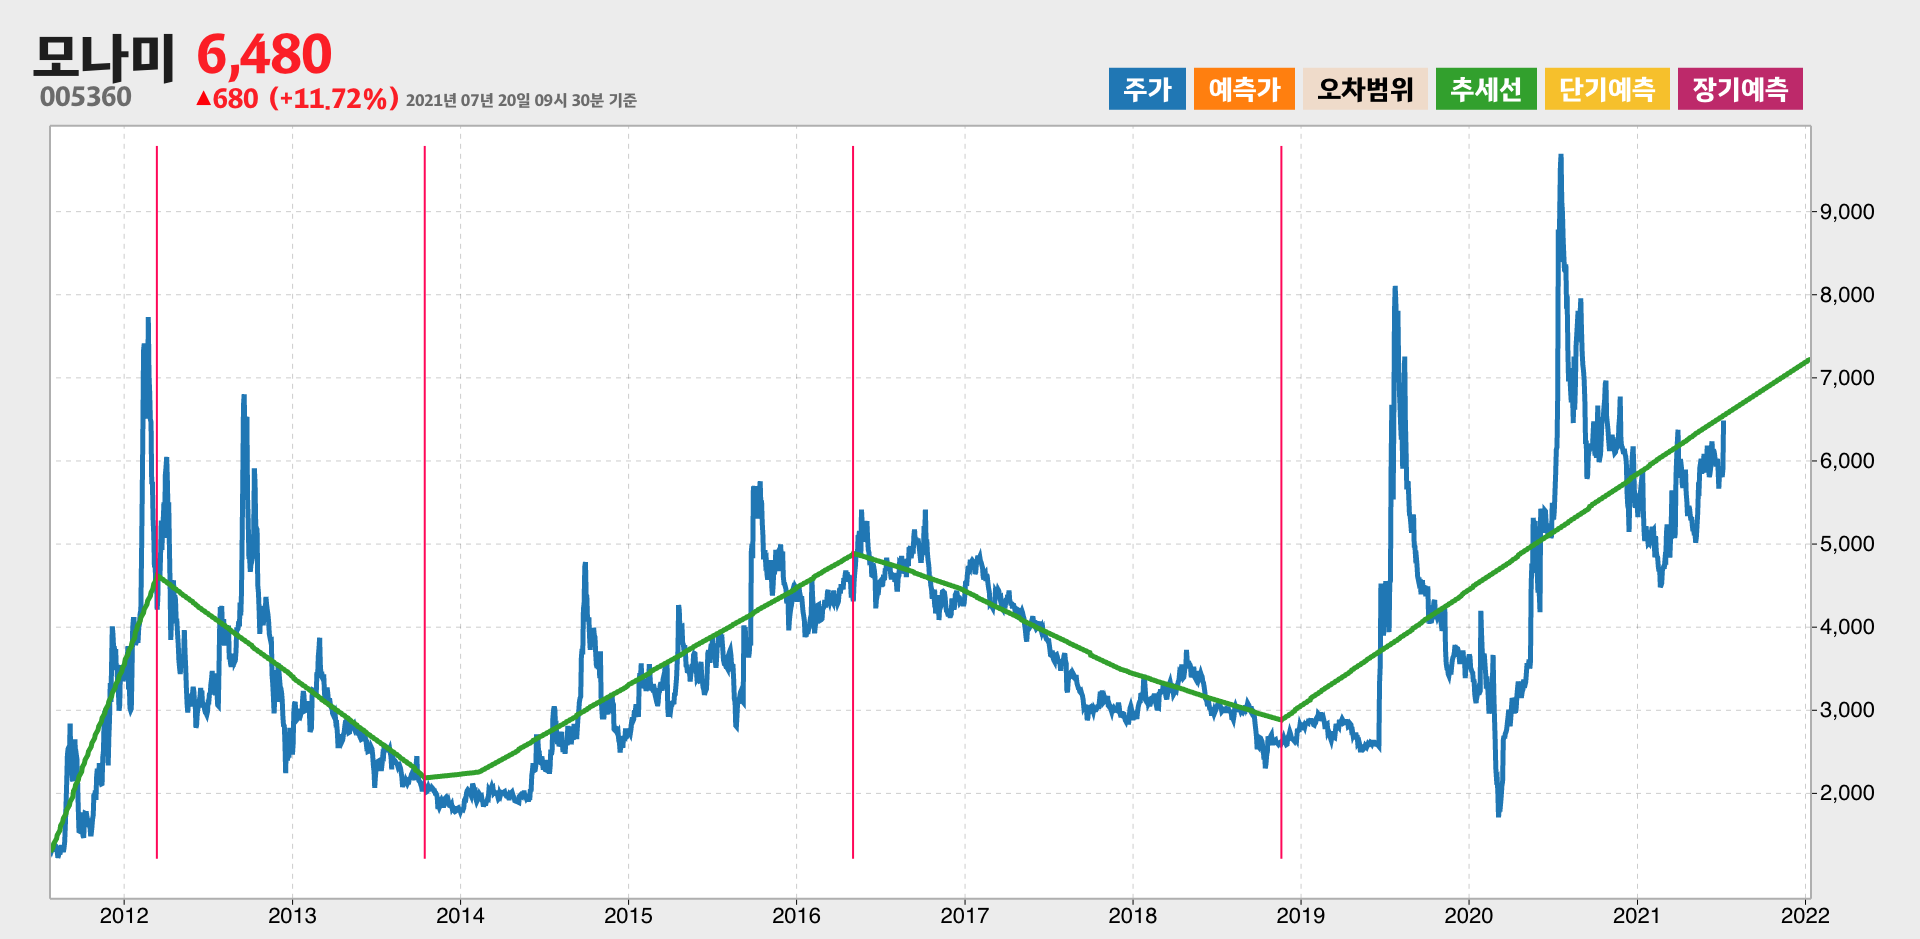Click the 6,000 y-axis price label
The image size is (1920, 939).
1847,461
